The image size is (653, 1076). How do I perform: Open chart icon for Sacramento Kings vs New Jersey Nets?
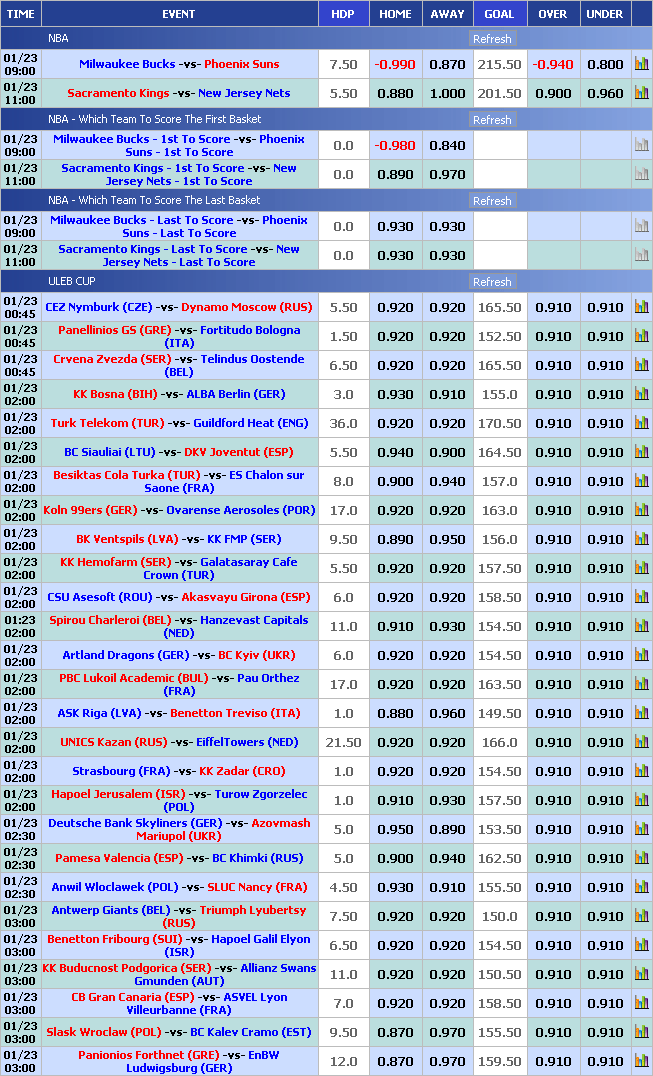pyautogui.click(x=641, y=93)
